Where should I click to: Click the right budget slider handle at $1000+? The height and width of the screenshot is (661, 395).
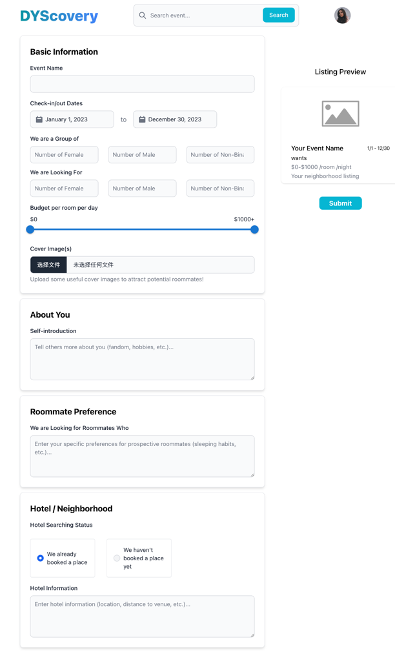tap(254, 229)
